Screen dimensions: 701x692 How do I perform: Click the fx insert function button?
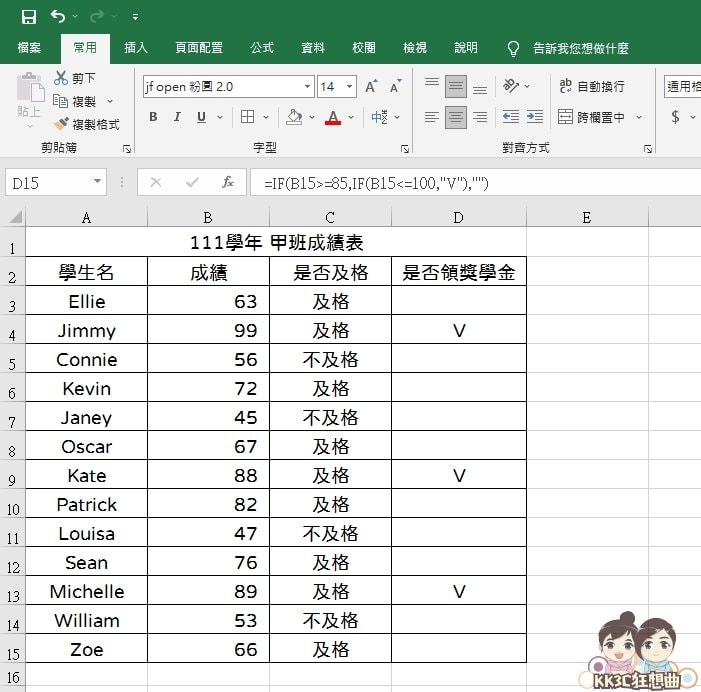[x=228, y=182]
